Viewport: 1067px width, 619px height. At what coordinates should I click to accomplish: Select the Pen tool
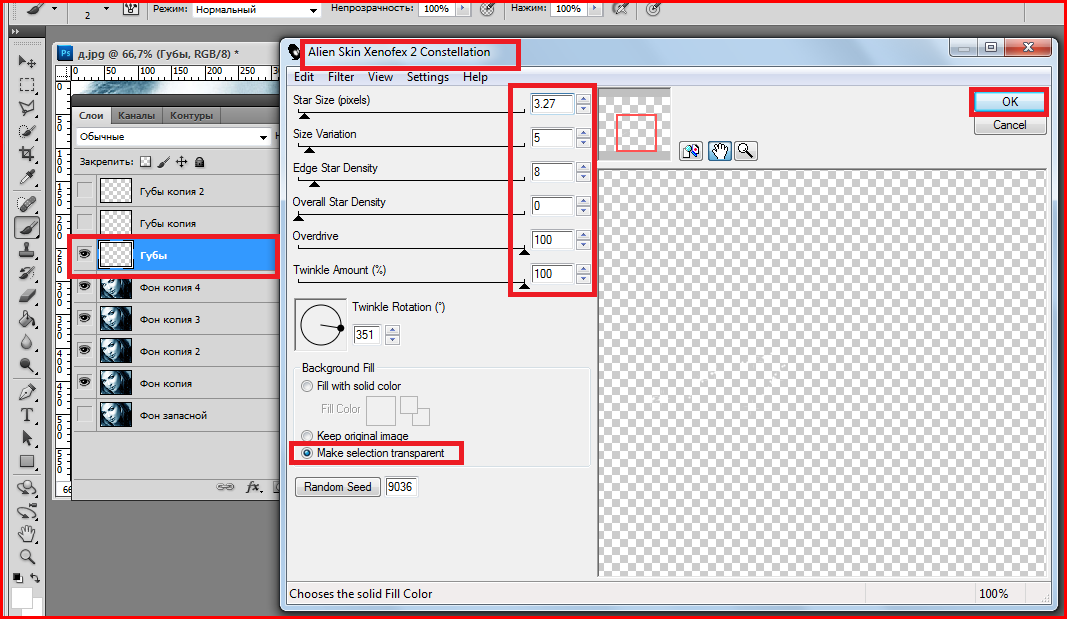point(27,392)
